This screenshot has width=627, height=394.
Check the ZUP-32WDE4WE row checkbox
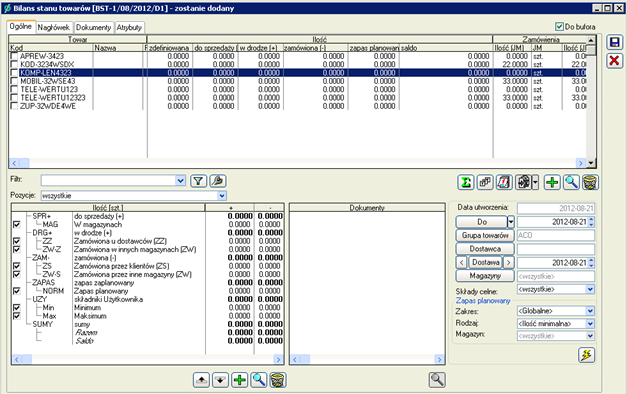coord(14,106)
